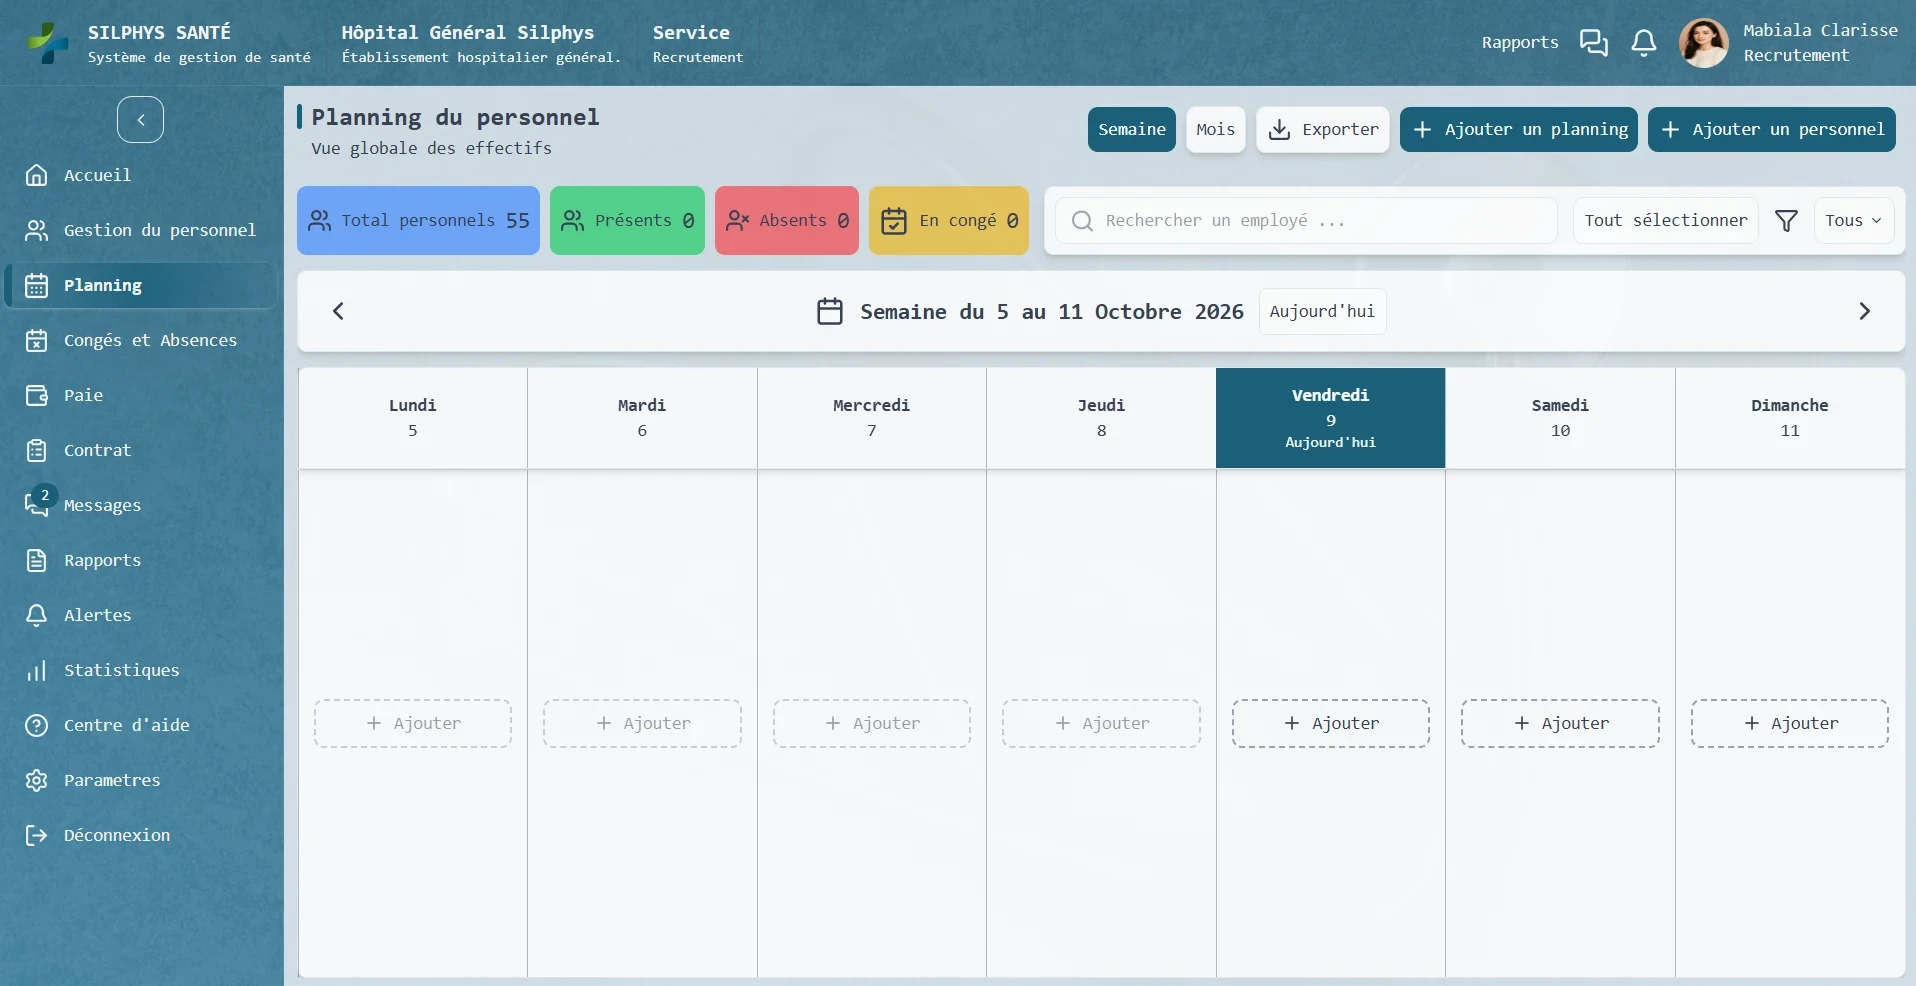Viewport: 1916px width, 986px height.
Task: Switch to Mois view
Action: (x=1215, y=129)
